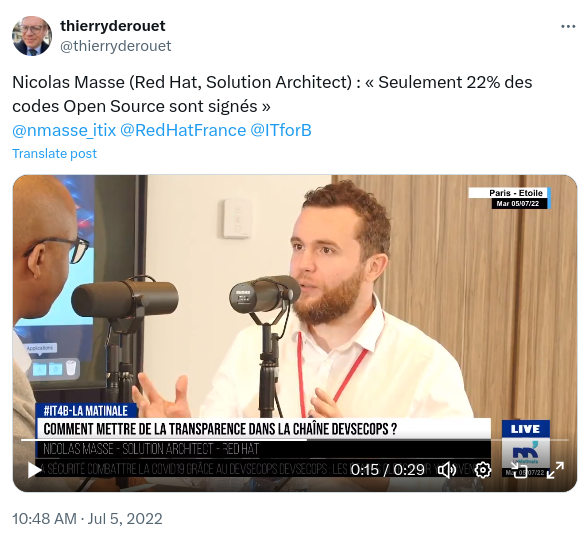
Task: Click the @thierryderouet handle under the name
Action: [x=115, y=46]
